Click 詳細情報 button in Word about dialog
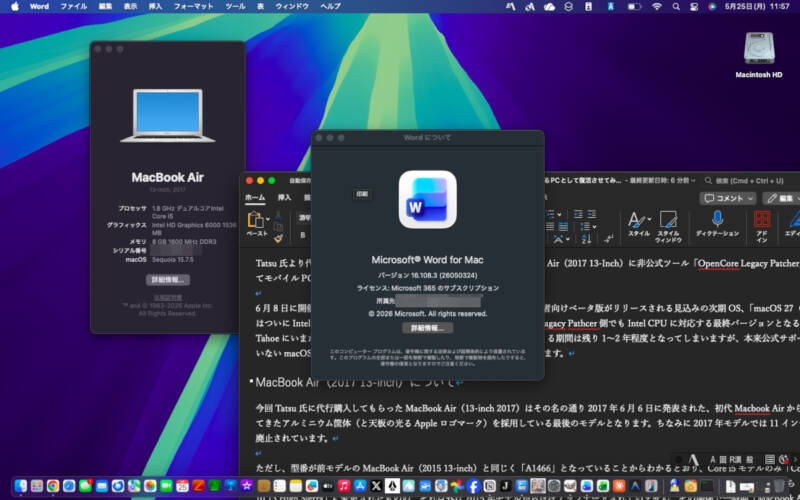The height and width of the screenshot is (500, 800). (x=427, y=328)
